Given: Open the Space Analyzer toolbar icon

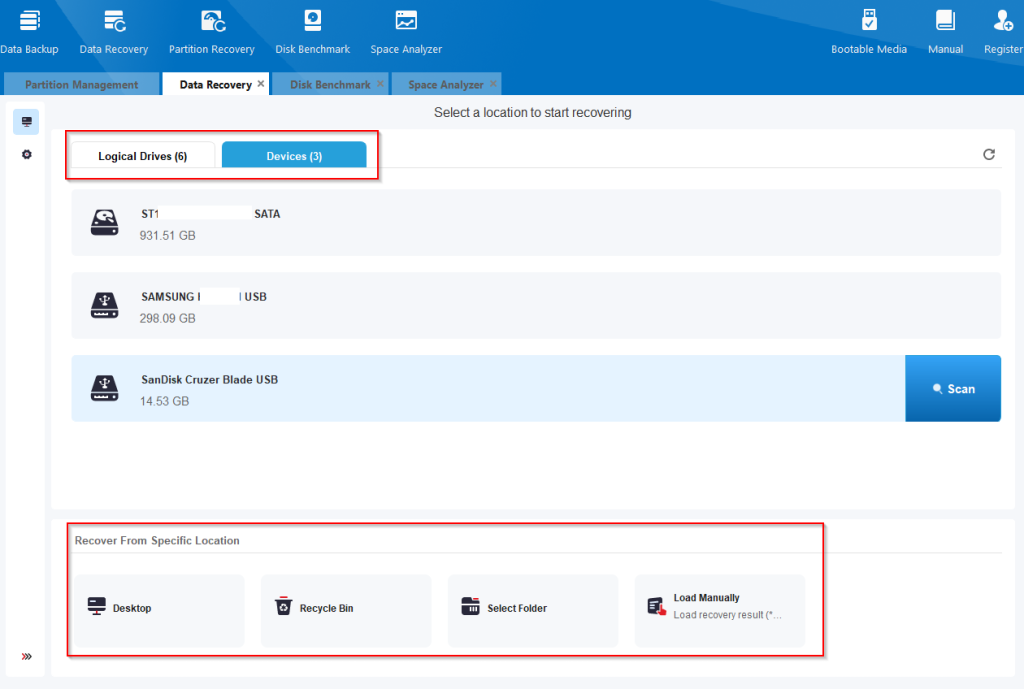Looking at the screenshot, I should [406, 21].
